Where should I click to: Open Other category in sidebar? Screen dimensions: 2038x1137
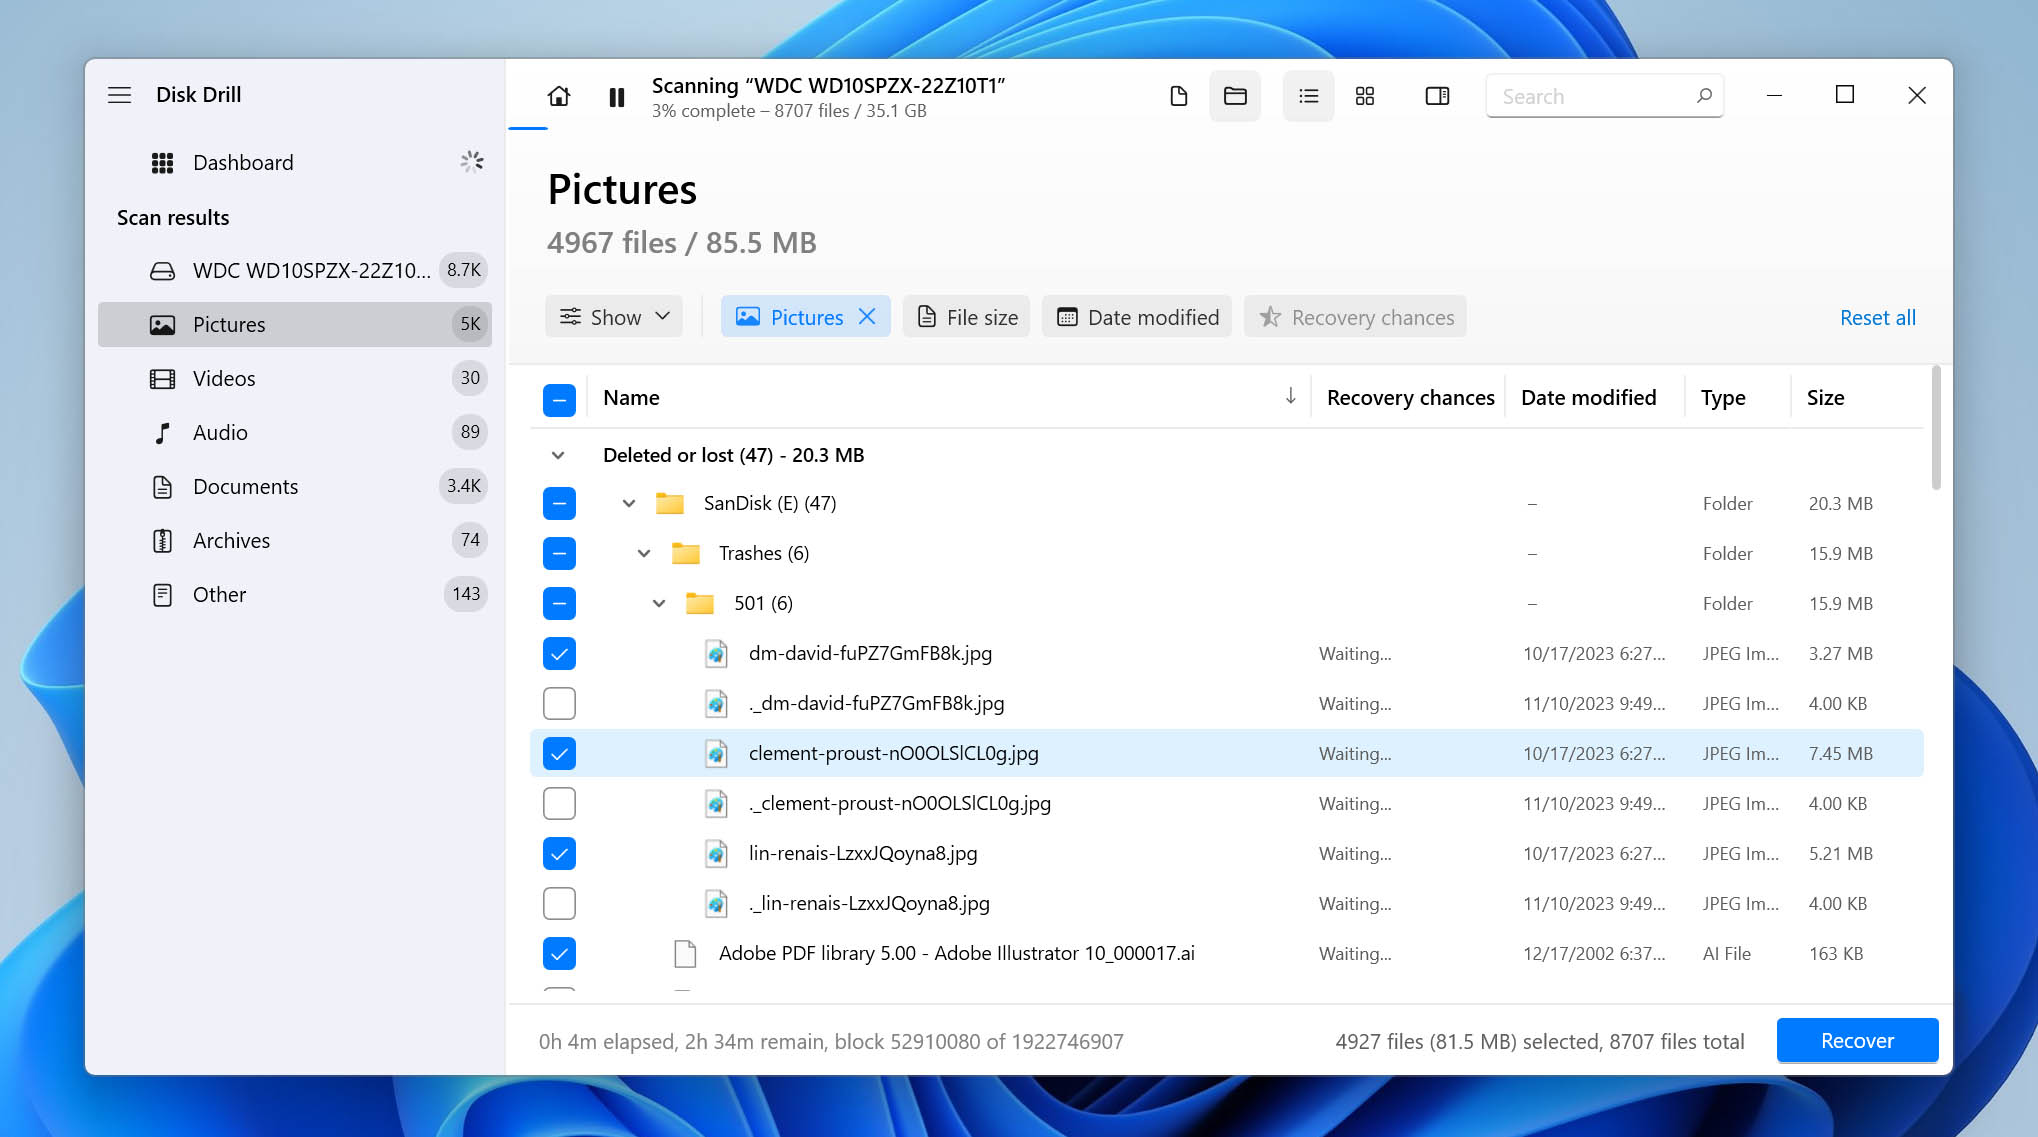[x=296, y=594]
